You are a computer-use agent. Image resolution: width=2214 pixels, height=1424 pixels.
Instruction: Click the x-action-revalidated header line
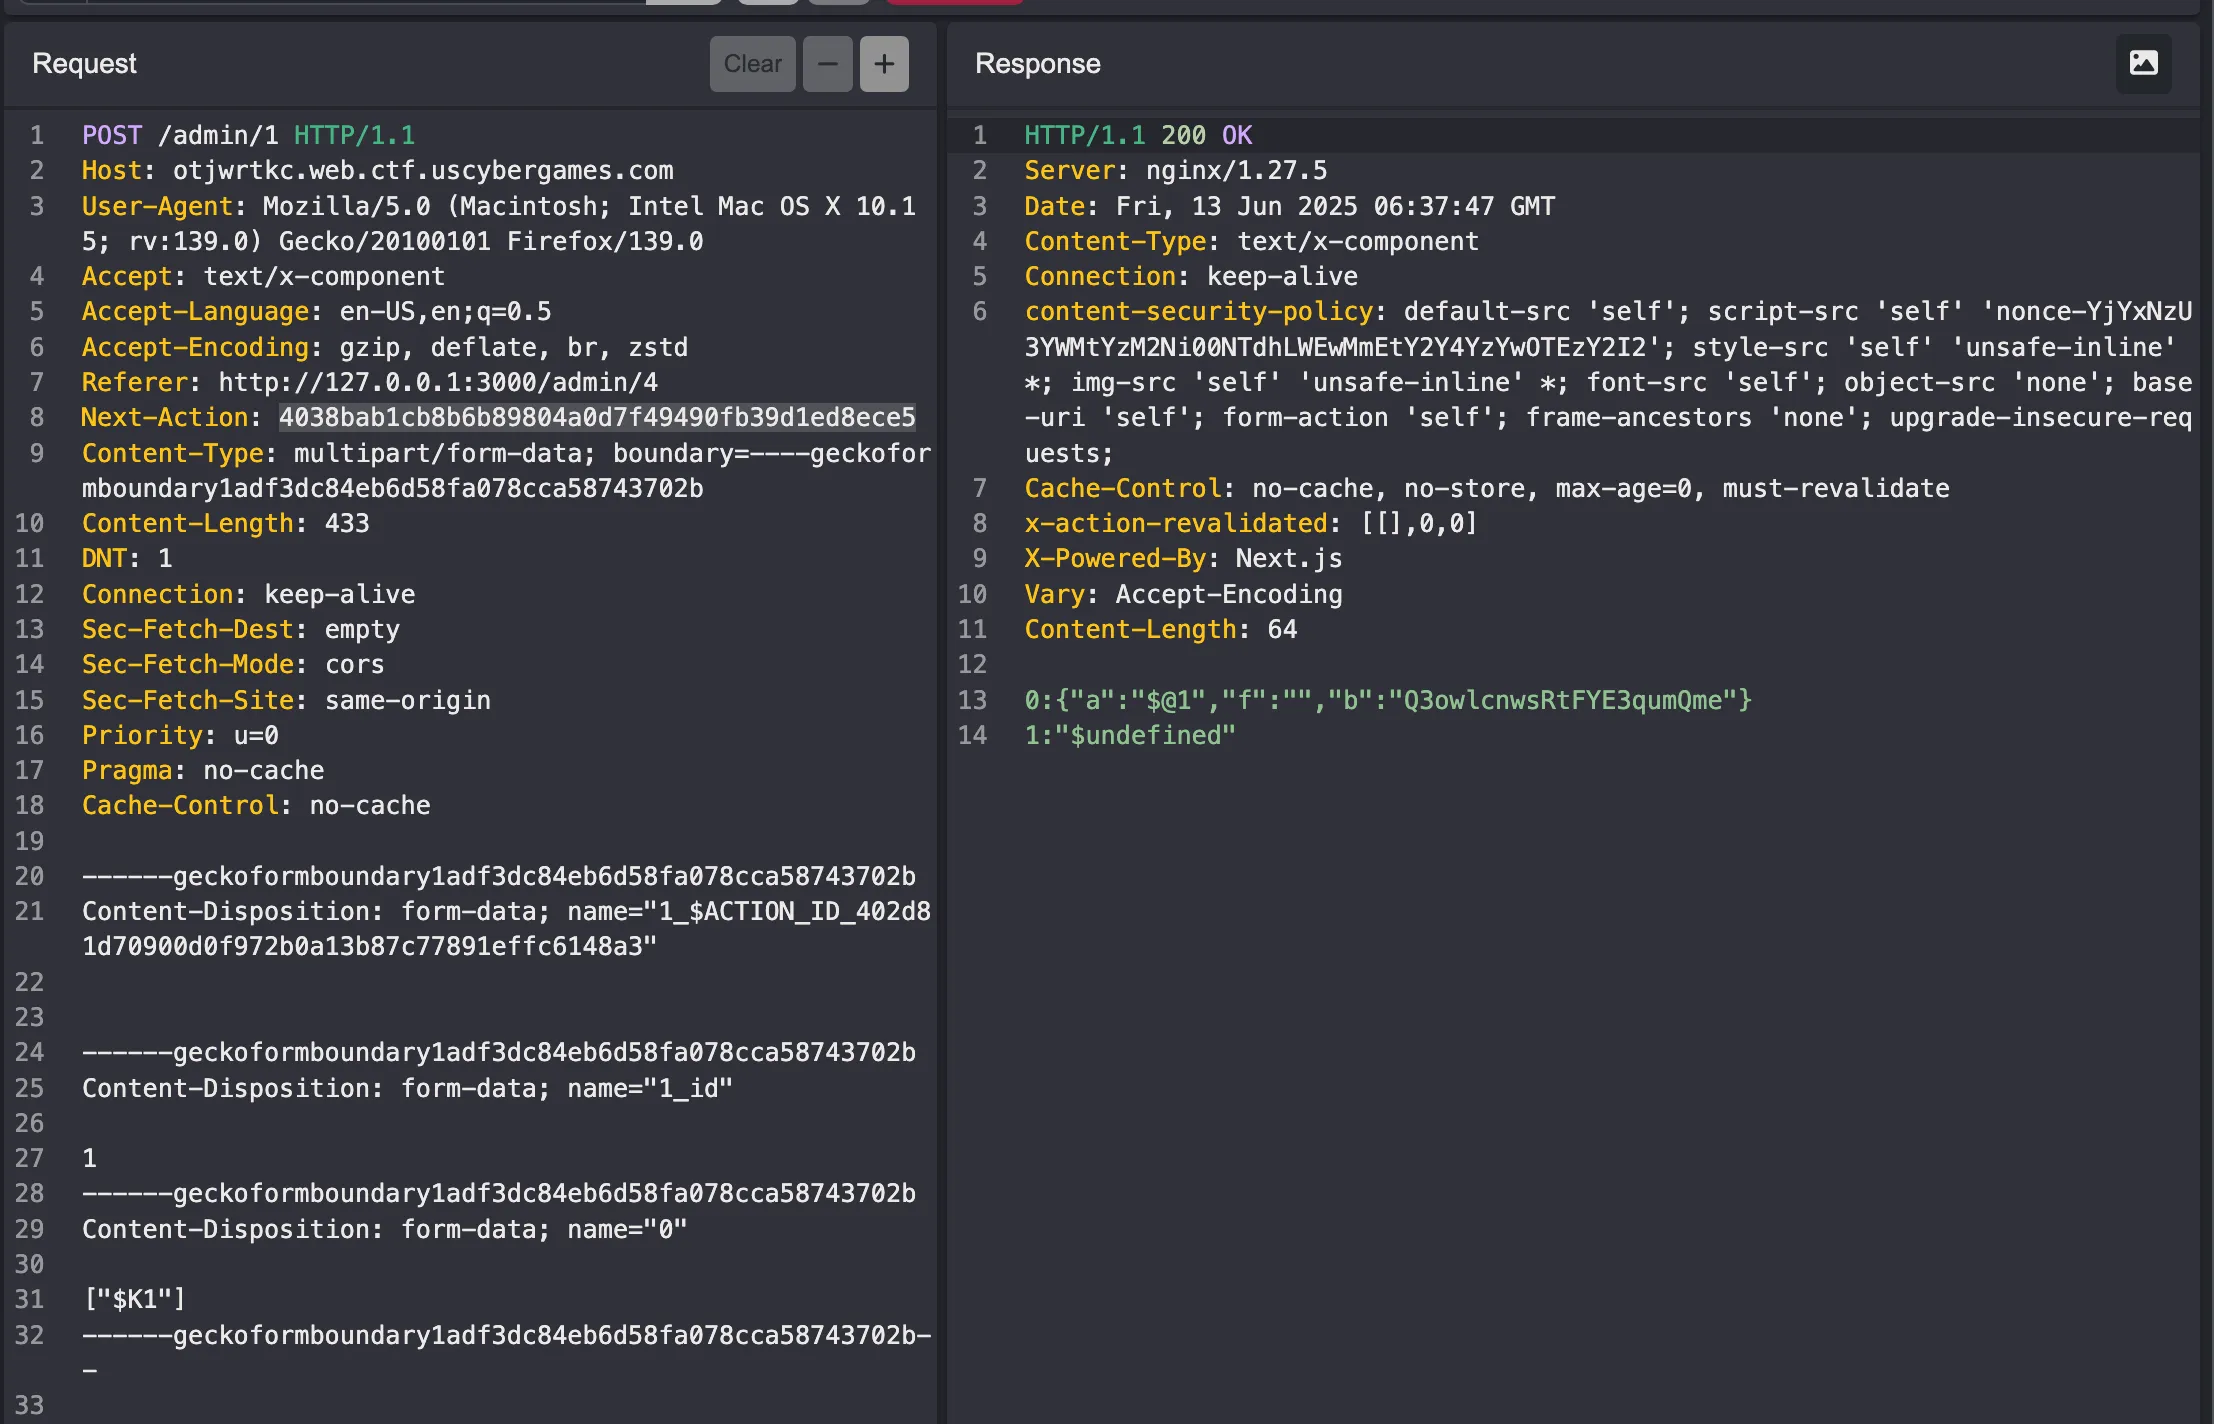[x=1250, y=523]
